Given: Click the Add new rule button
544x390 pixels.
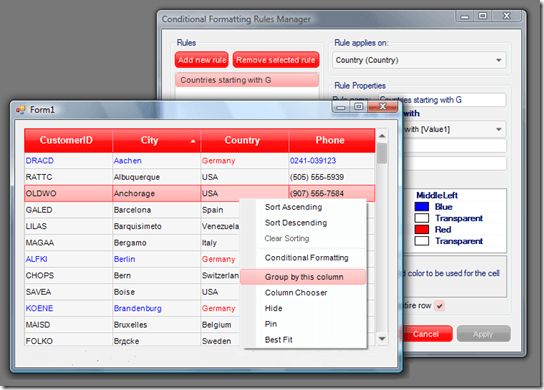Looking at the screenshot, I should (x=202, y=60).
